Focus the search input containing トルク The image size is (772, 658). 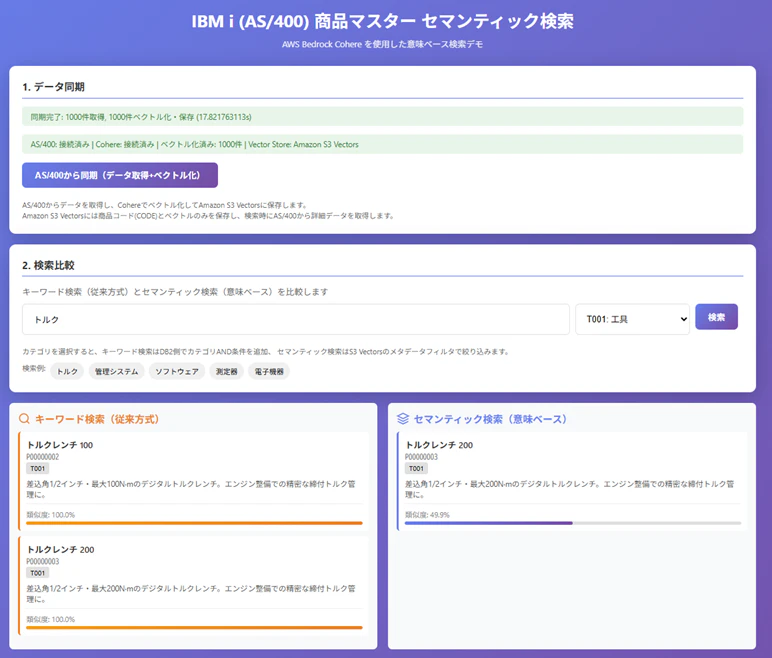295,319
